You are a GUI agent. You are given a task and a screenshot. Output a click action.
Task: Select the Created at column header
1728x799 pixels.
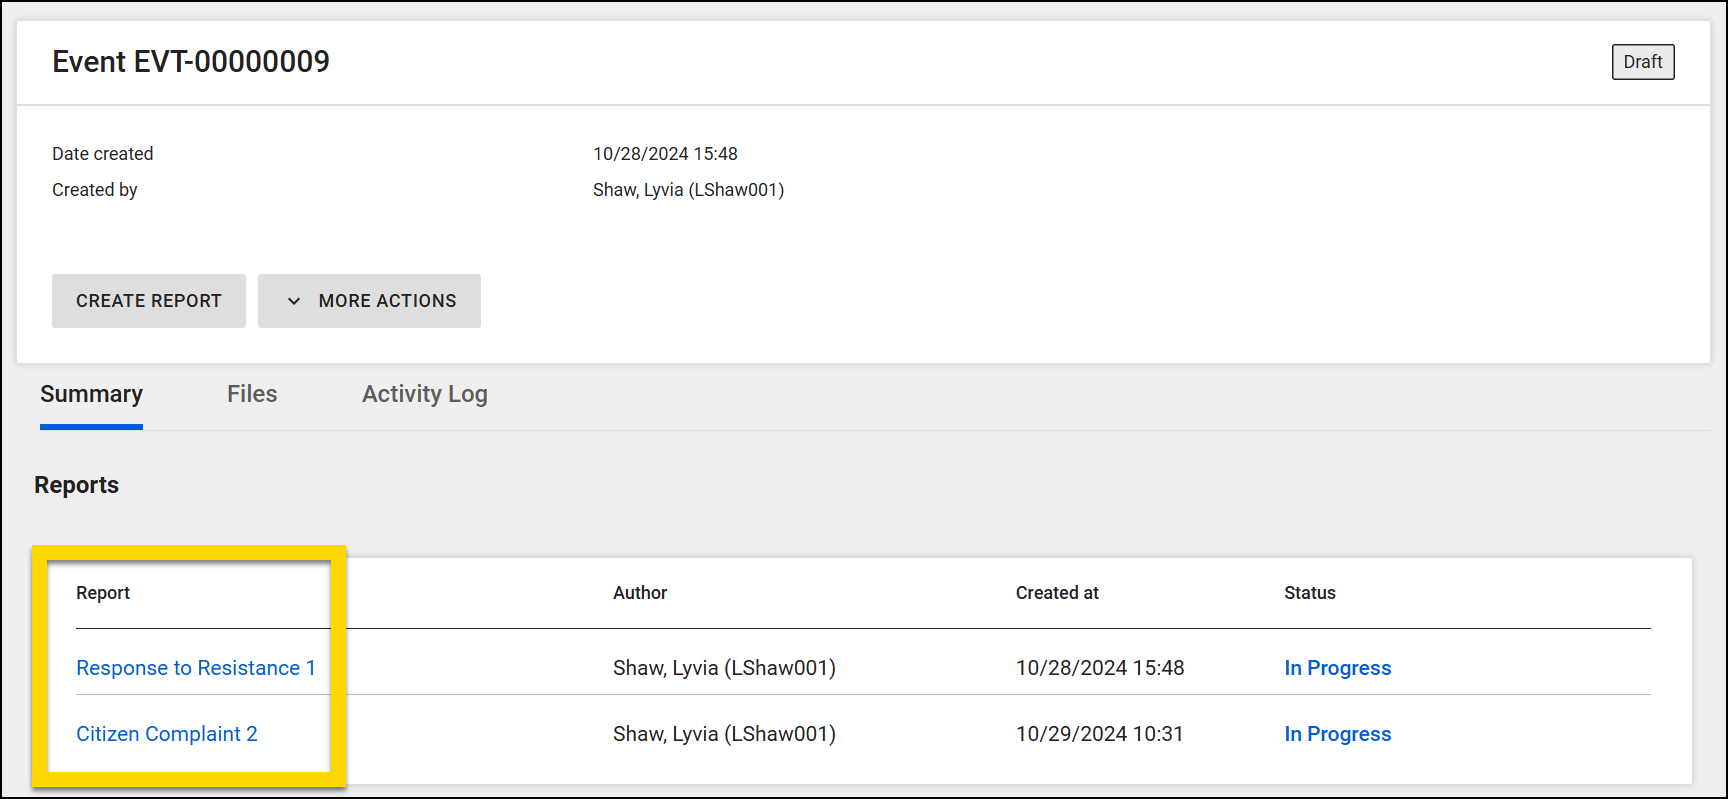pyautogui.click(x=1057, y=592)
